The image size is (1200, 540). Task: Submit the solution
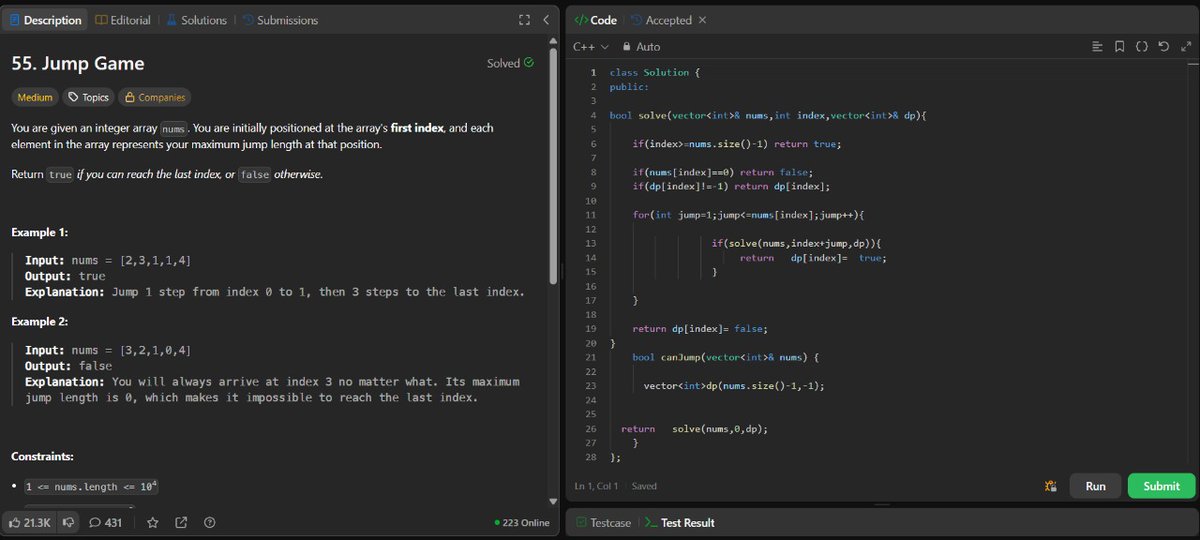point(1161,486)
